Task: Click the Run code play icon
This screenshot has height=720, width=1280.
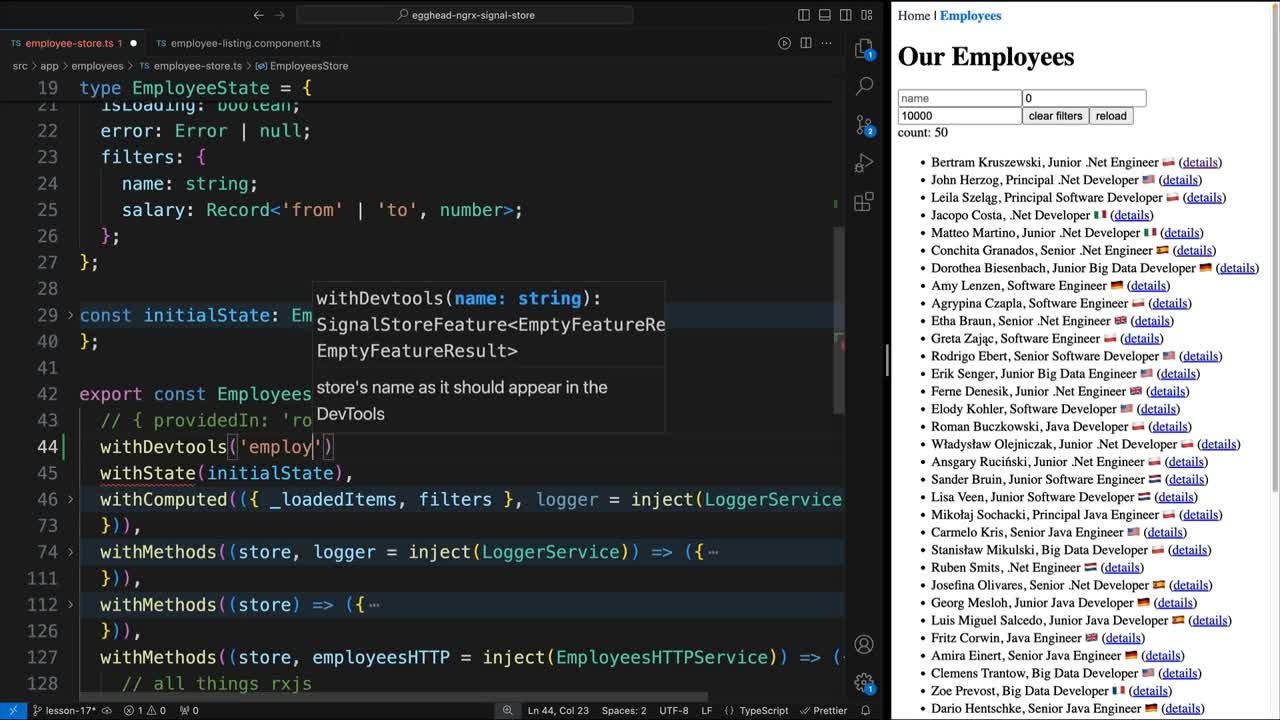Action: pyautogui.click(x=784, y=43)
